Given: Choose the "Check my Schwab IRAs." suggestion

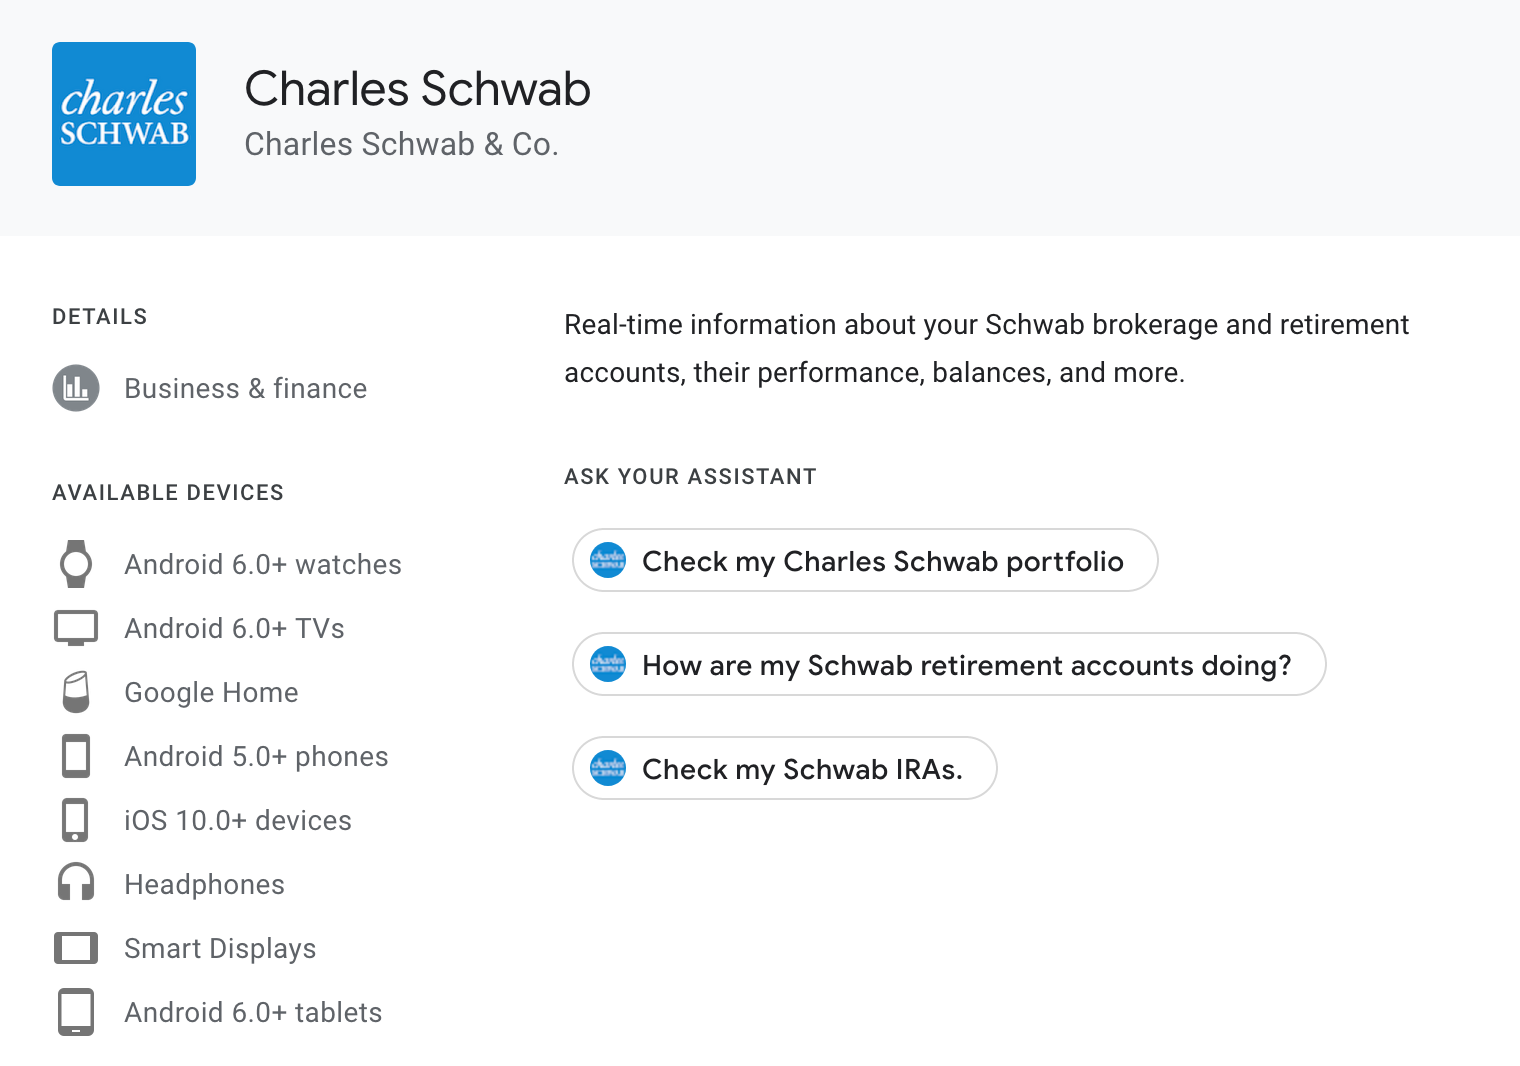Looking at the screenshot, I should click(x=802, y=769).
